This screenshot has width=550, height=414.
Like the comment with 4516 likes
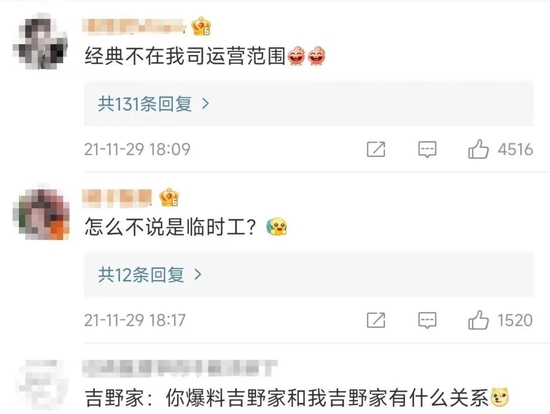(x=478, y=149)
